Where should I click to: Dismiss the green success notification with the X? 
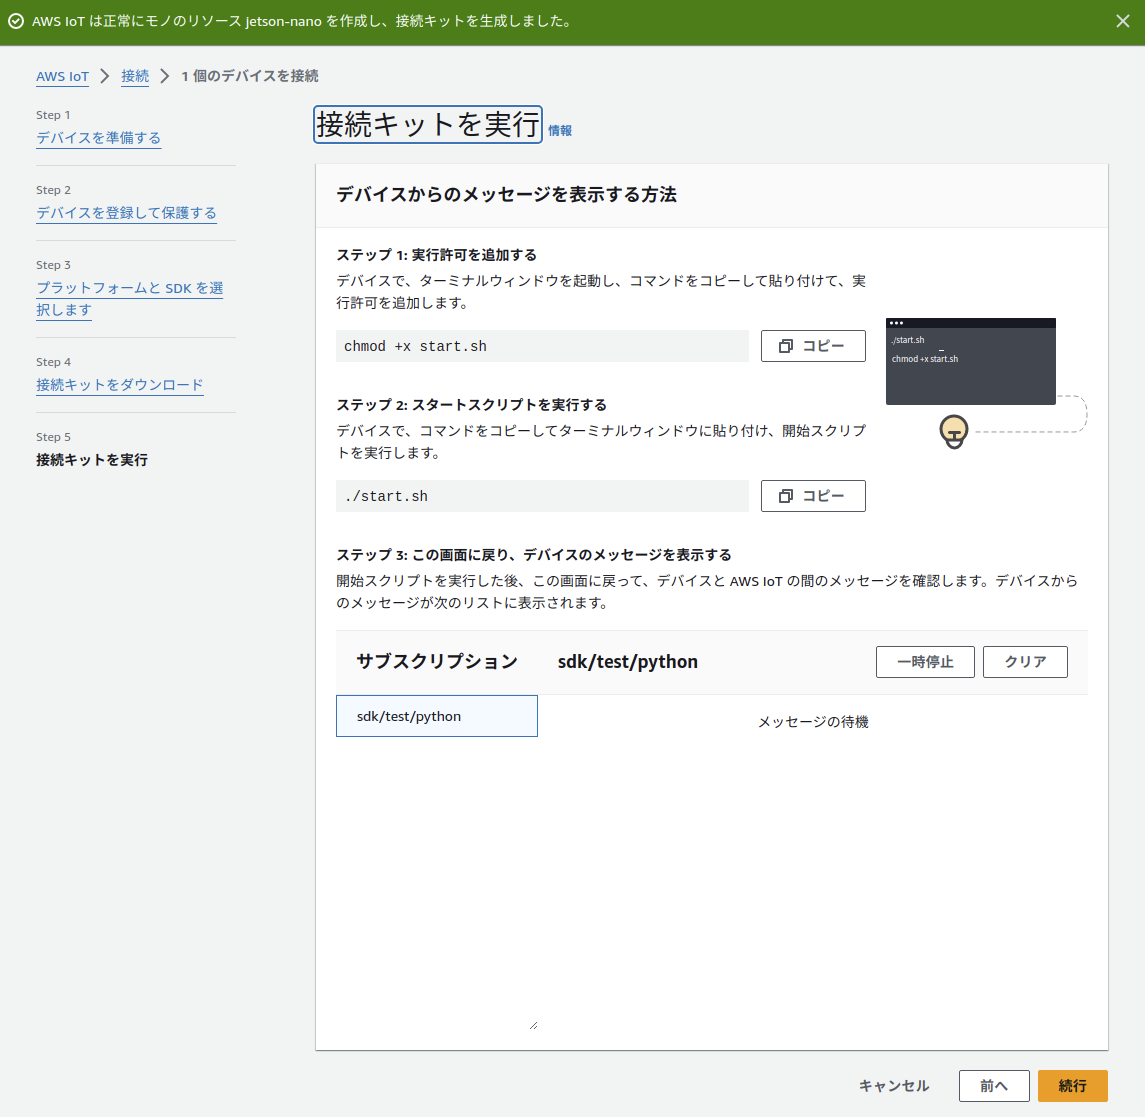coord(1122,20)
